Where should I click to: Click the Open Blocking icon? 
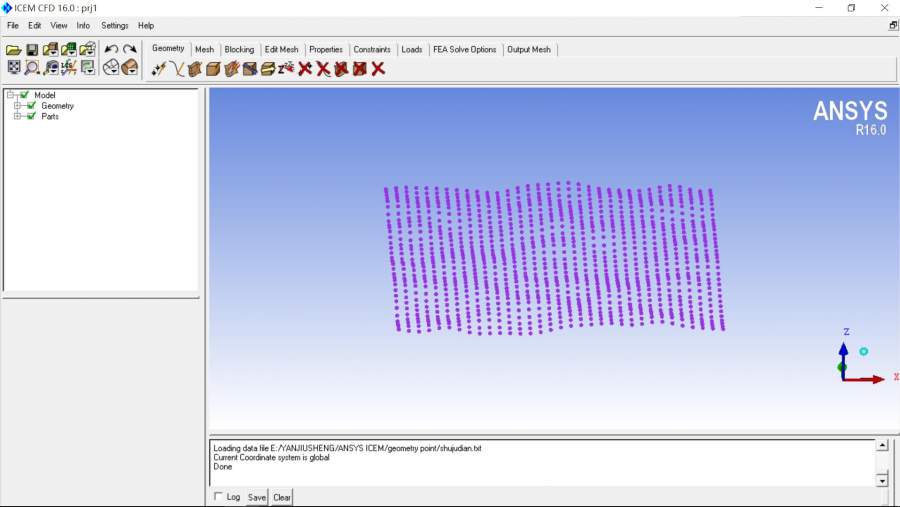(87, 51)
